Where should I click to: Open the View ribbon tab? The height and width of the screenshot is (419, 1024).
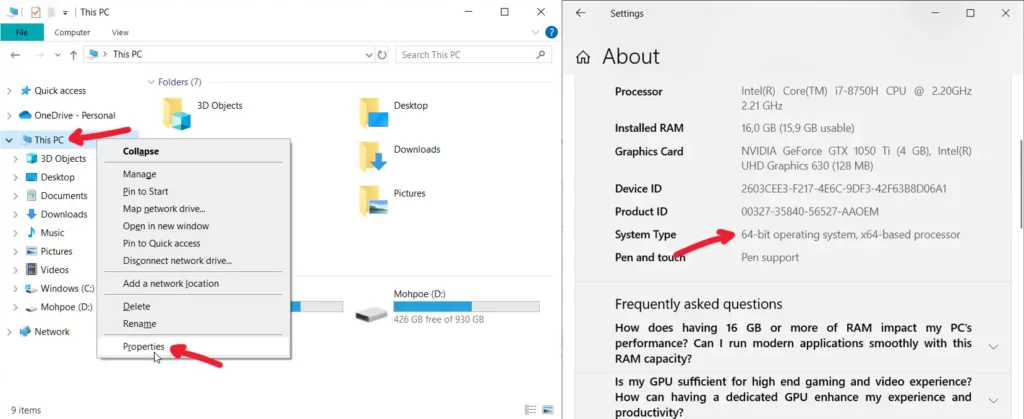pyautogui.click(x=120, y=32)
